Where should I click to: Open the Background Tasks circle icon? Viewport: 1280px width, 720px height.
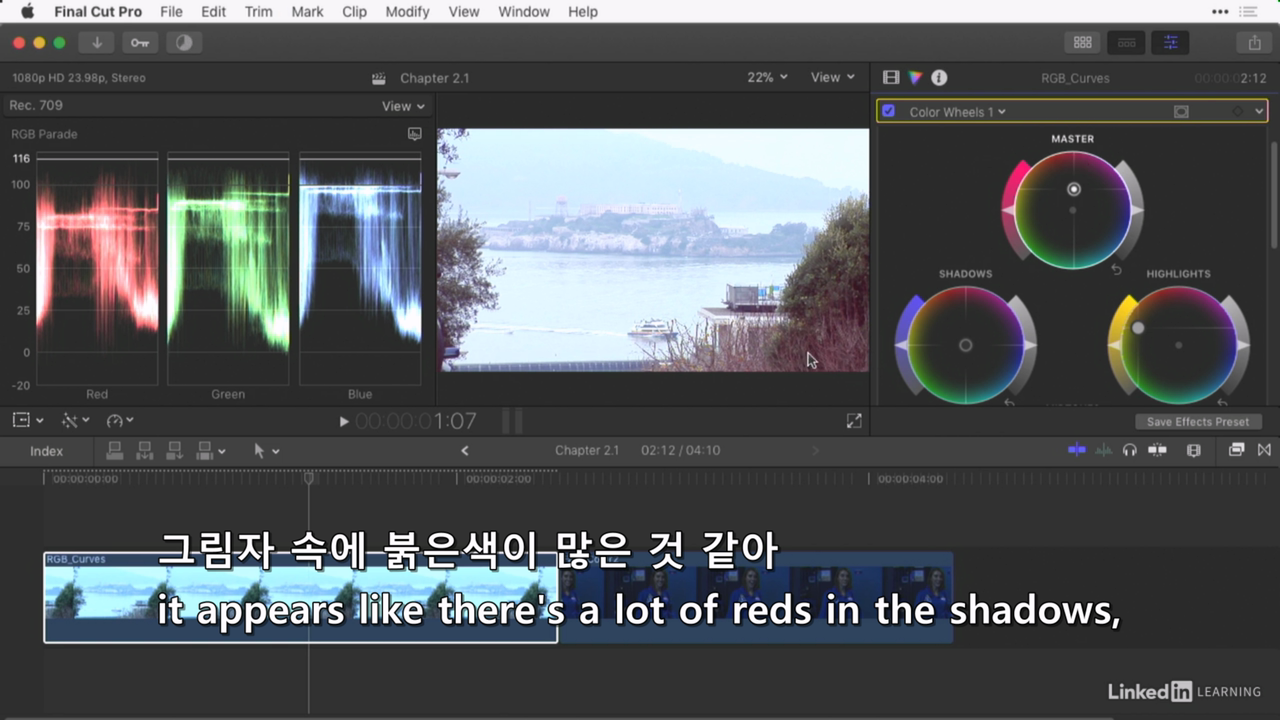(x=183, y=43)
